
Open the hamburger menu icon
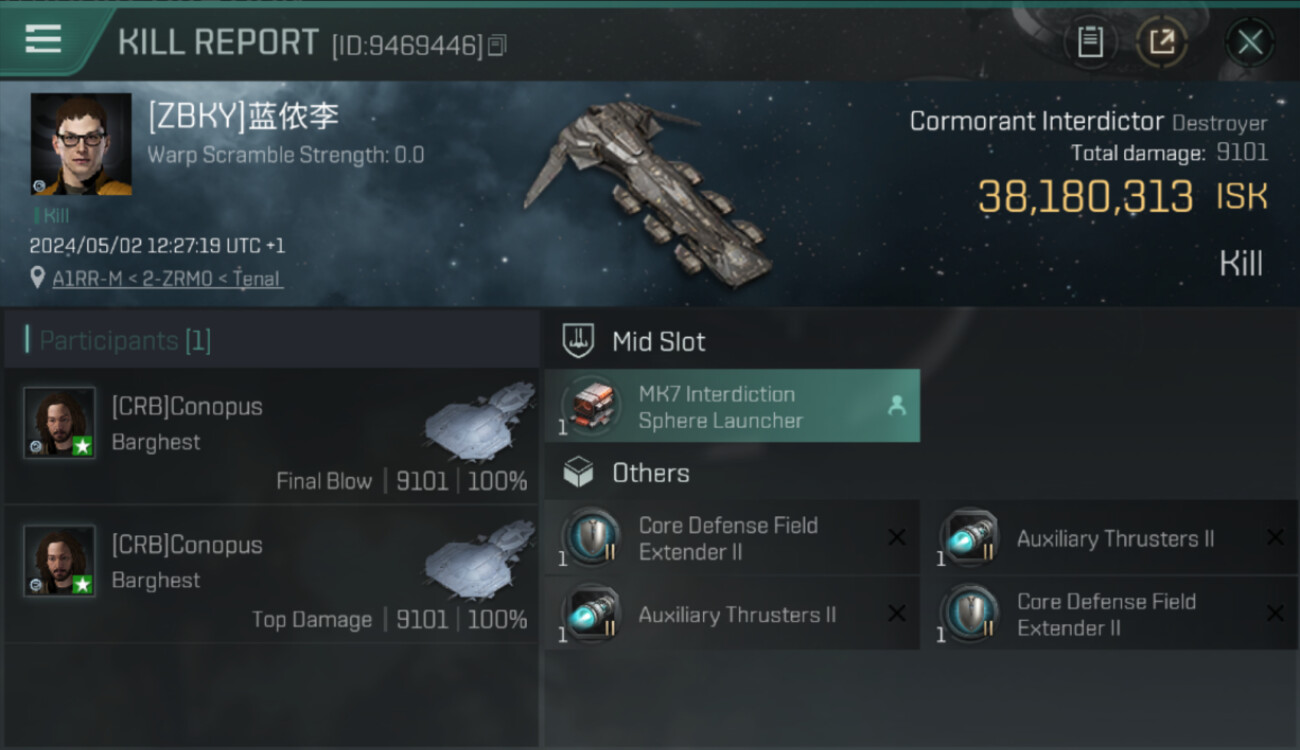[43, 39]
